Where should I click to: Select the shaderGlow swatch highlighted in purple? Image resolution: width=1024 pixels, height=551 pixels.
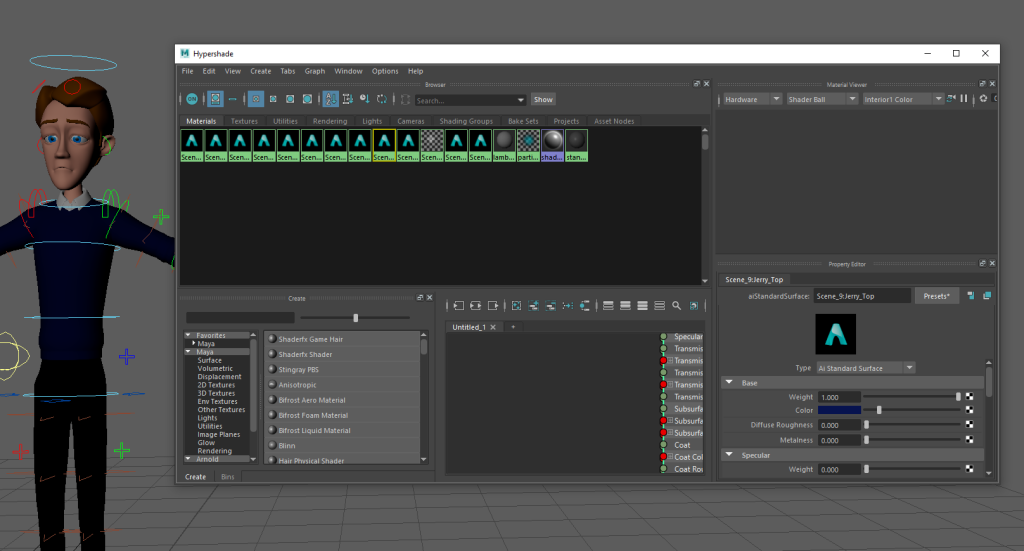552,145
